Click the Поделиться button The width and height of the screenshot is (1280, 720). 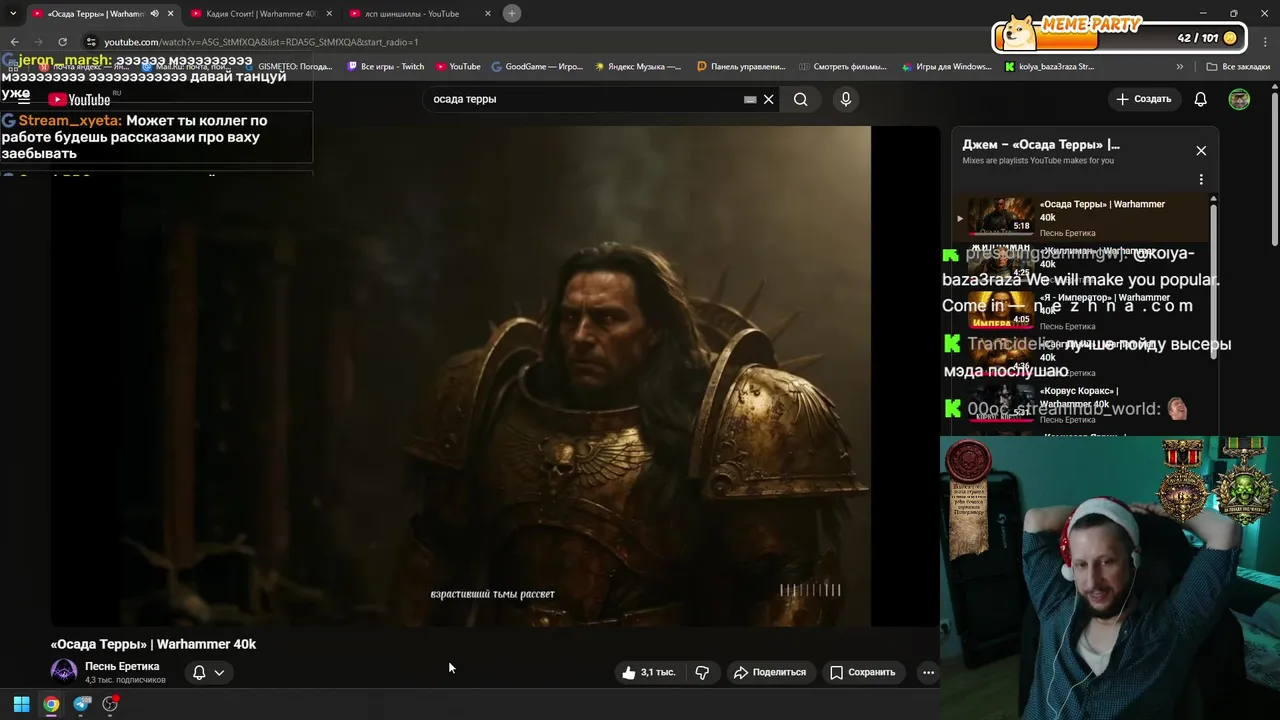[770, 672]
